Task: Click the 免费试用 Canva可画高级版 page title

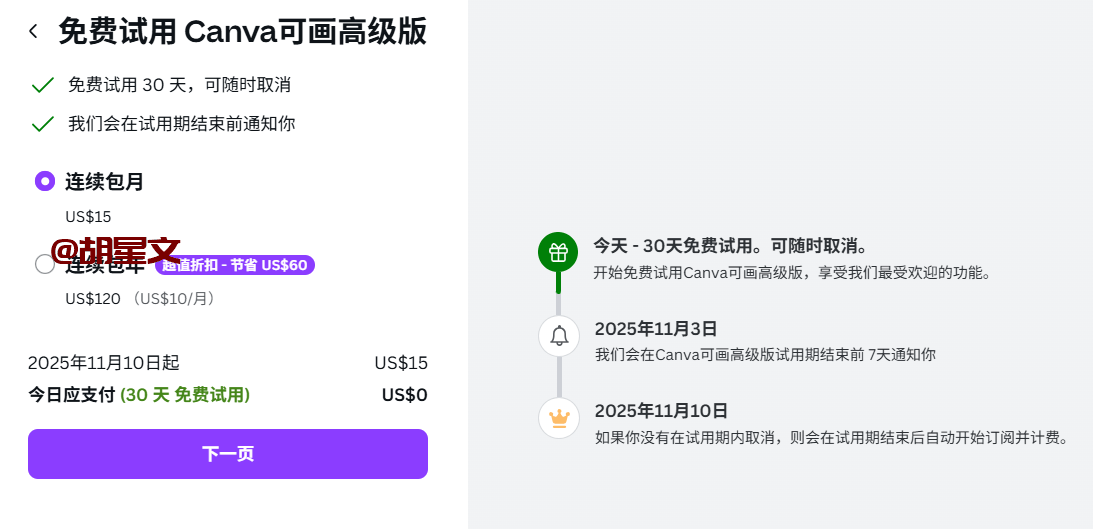Action: point(243,31)
